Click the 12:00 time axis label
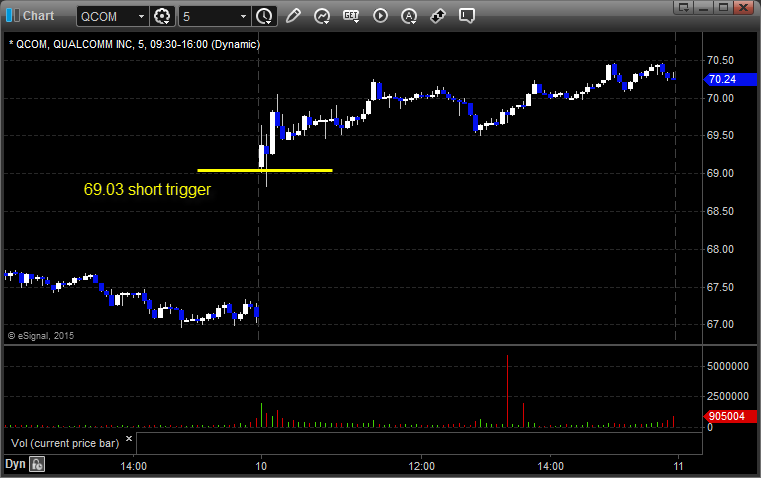 click(421, 466)
